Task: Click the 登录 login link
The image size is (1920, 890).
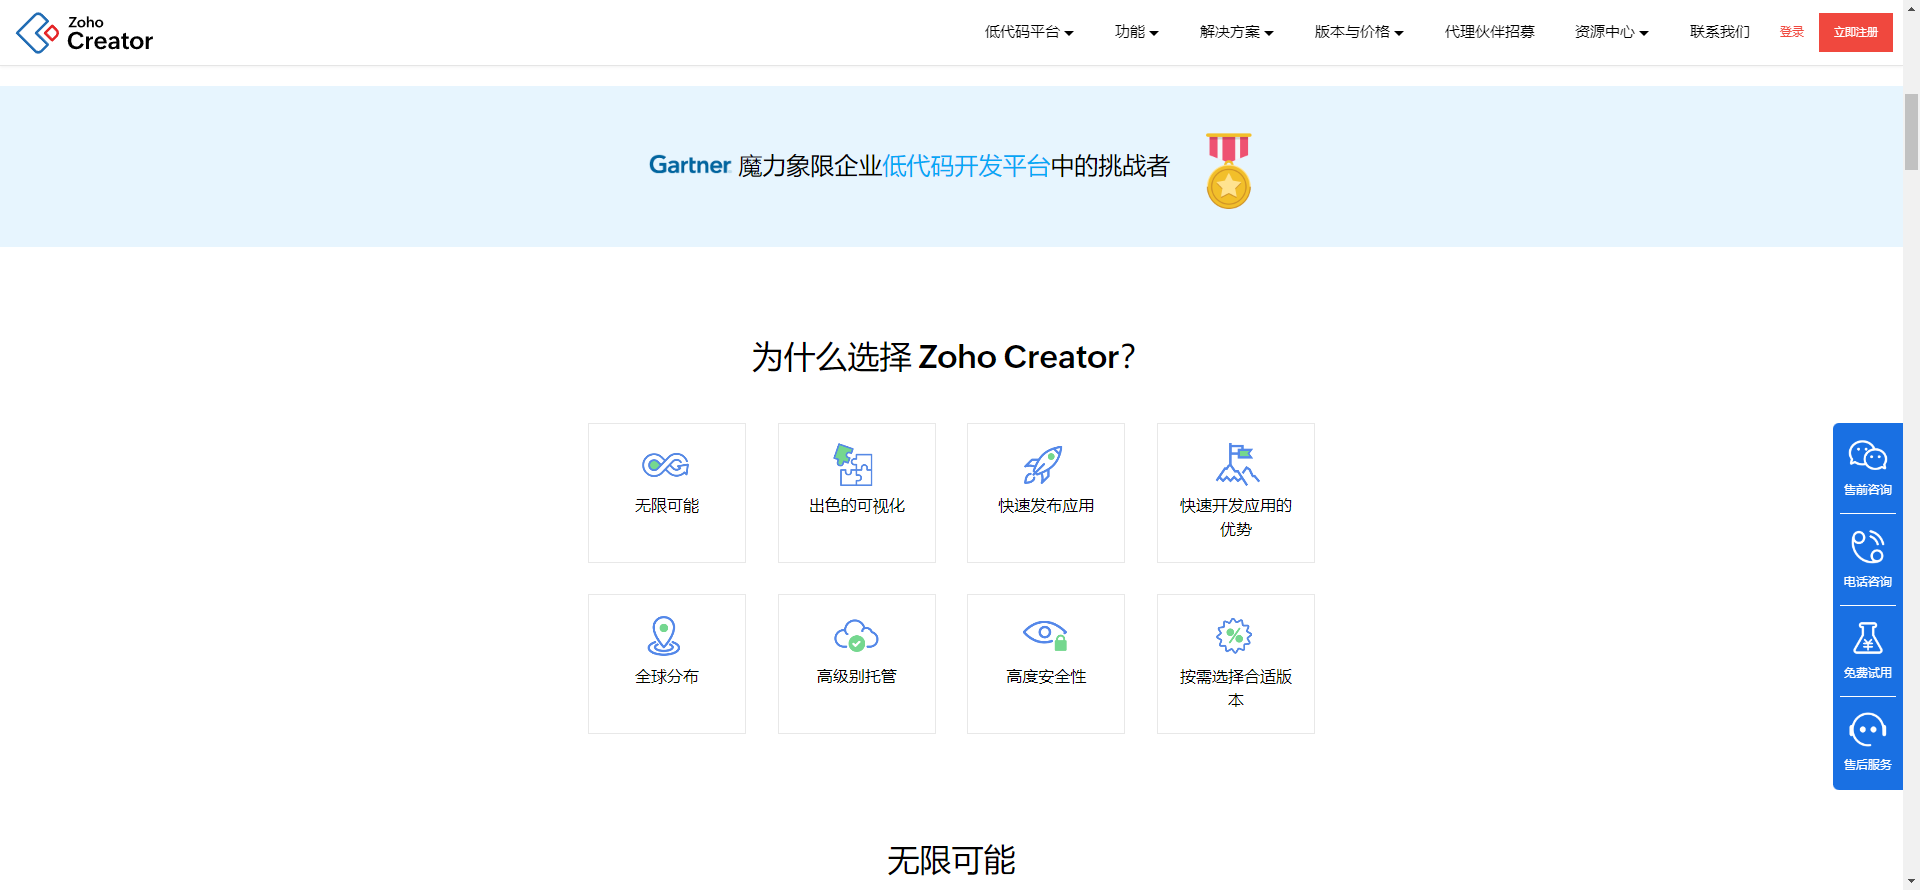Action: (x=1792, y=32)
